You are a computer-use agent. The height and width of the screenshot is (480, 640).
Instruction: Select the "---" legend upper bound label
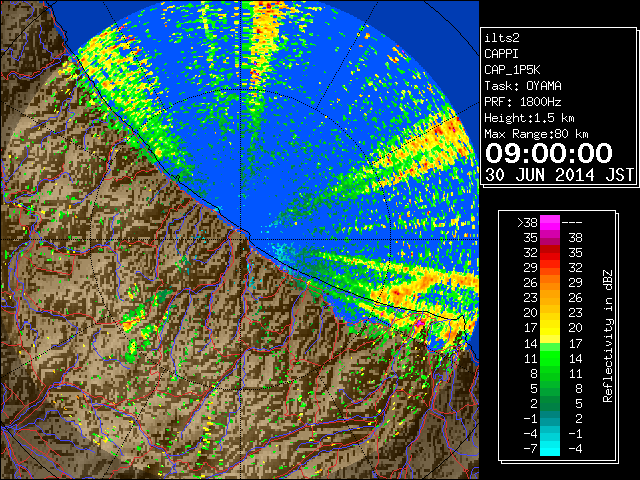[572, 222]
